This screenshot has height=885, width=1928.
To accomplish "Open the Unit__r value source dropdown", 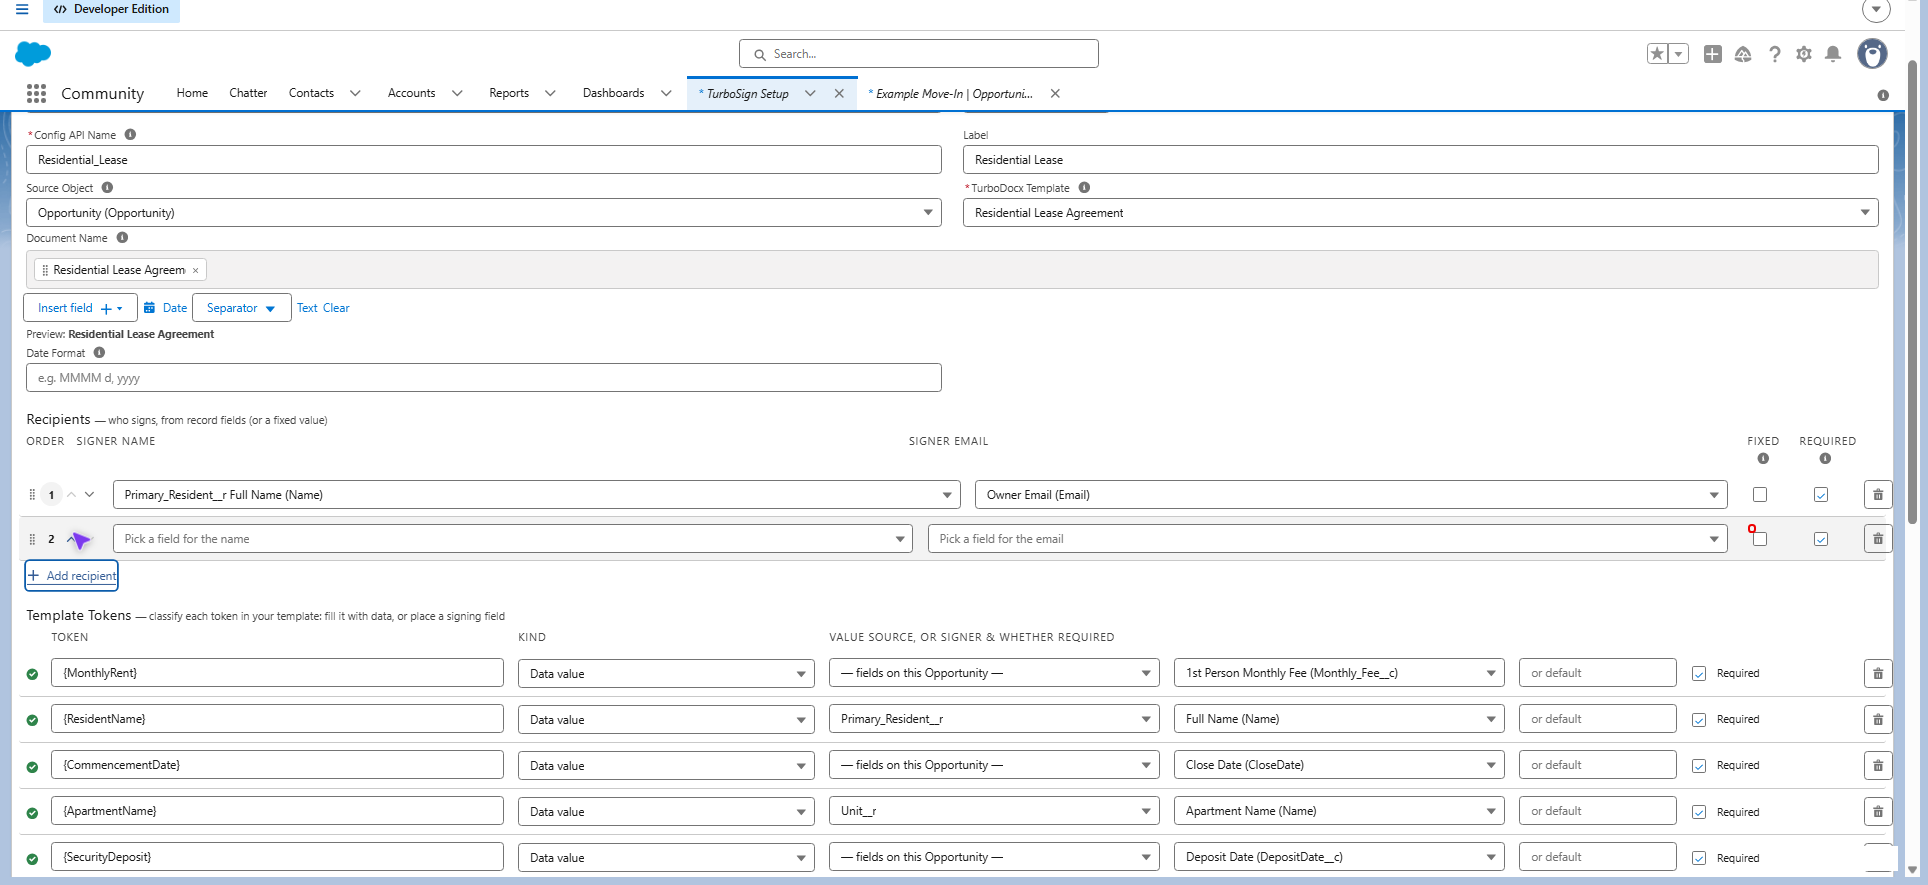I will [994, 811].
